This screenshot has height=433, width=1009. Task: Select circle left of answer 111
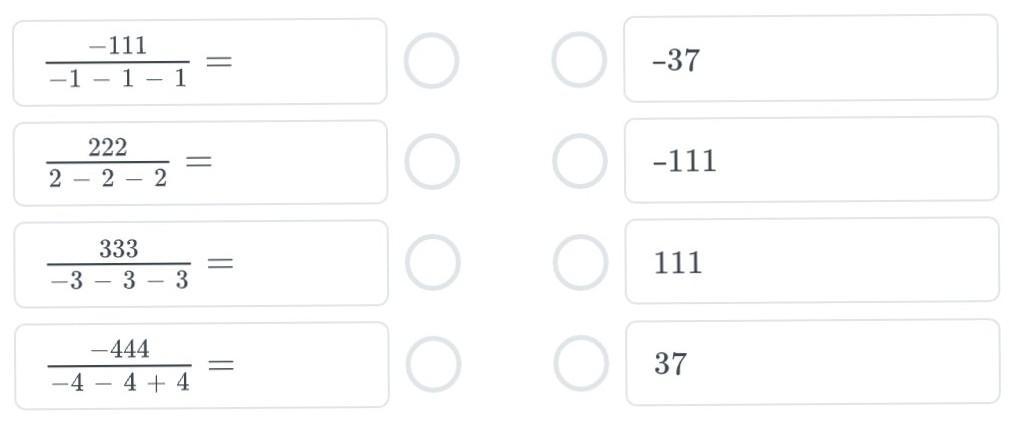pos(581,262)
